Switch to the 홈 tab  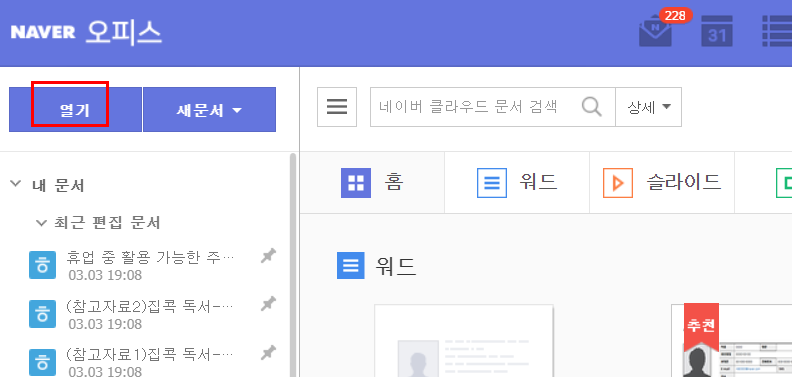(x=372, y=182)
